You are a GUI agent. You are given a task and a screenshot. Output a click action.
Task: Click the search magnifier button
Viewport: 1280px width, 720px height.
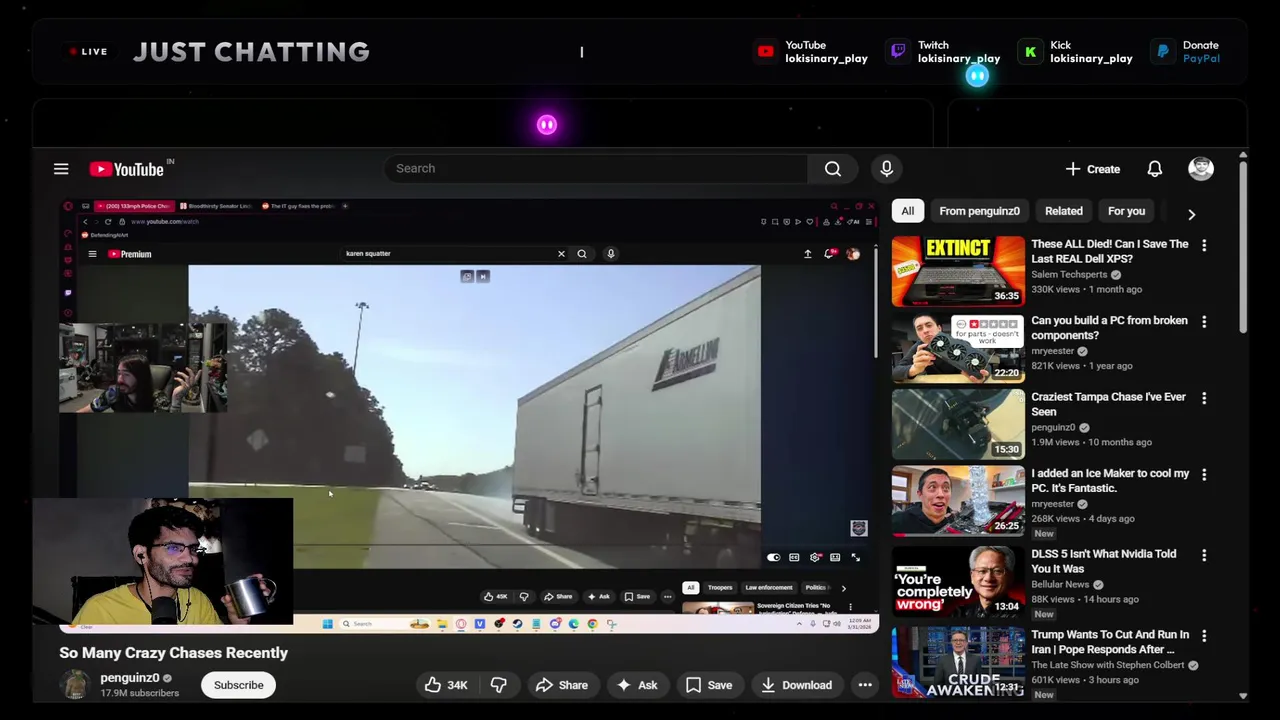[x=833, y=169]
